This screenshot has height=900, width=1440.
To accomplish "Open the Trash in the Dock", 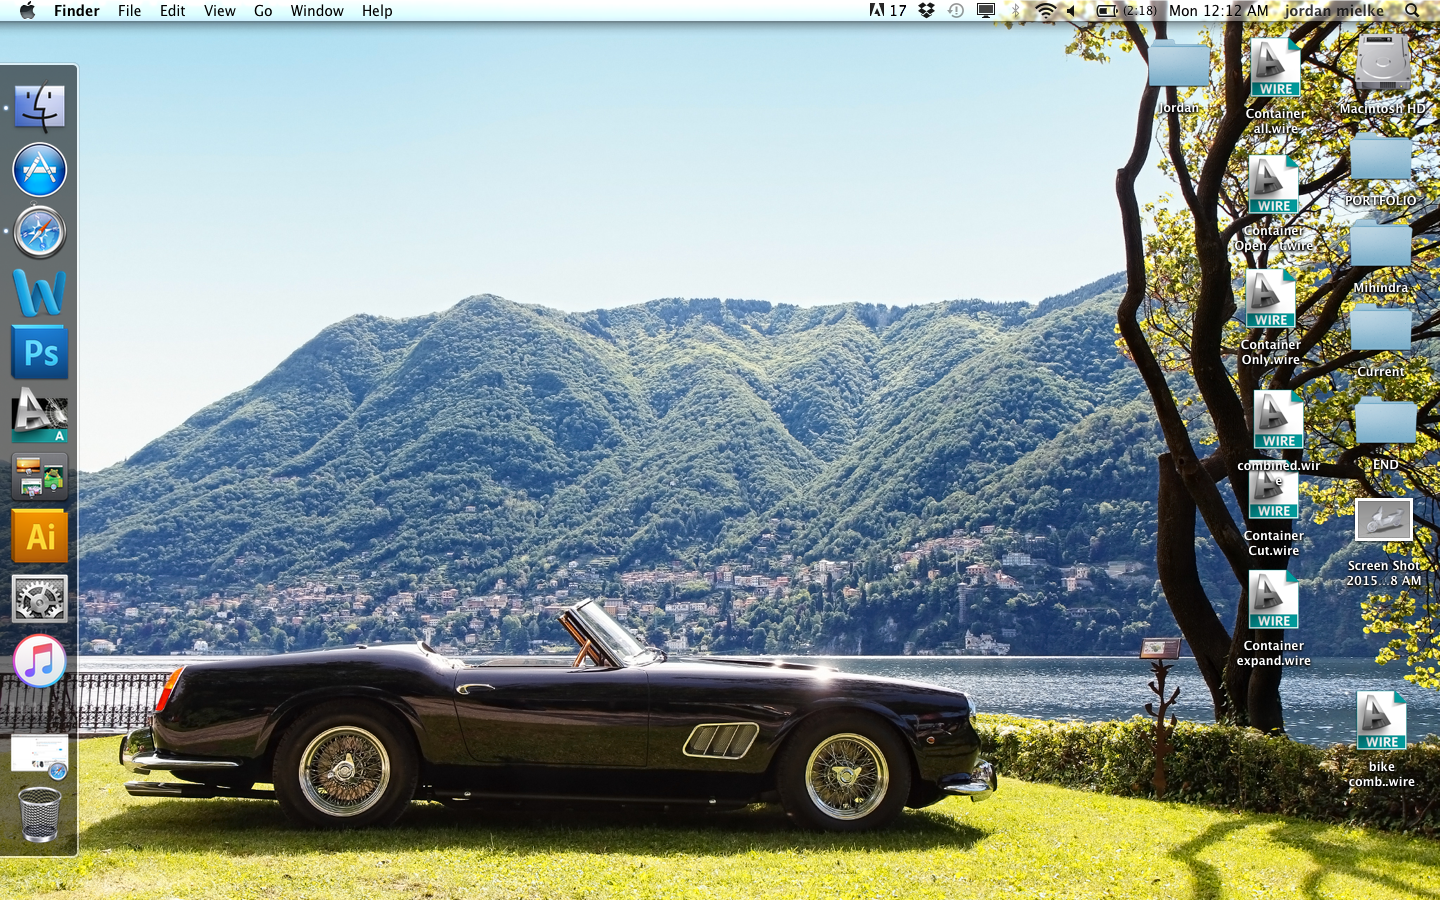I will [40, 815].
